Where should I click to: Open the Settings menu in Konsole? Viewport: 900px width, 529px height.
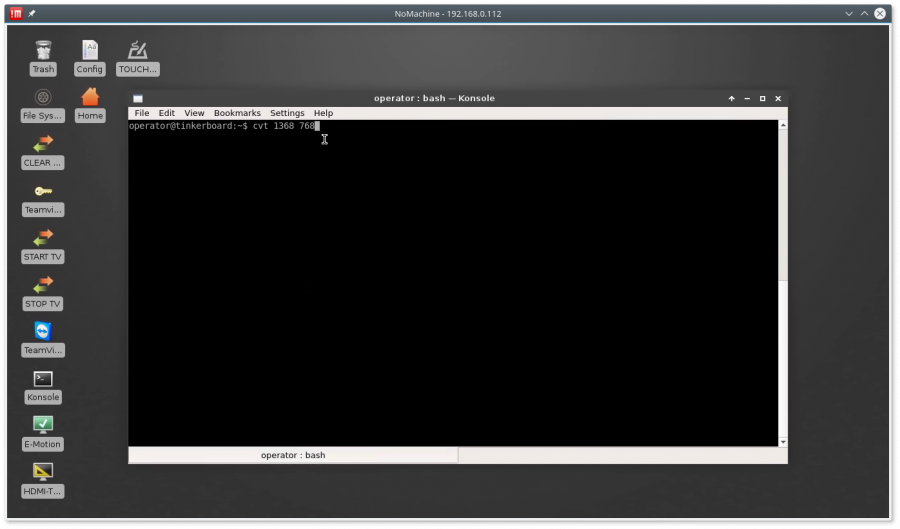[287, 113]
